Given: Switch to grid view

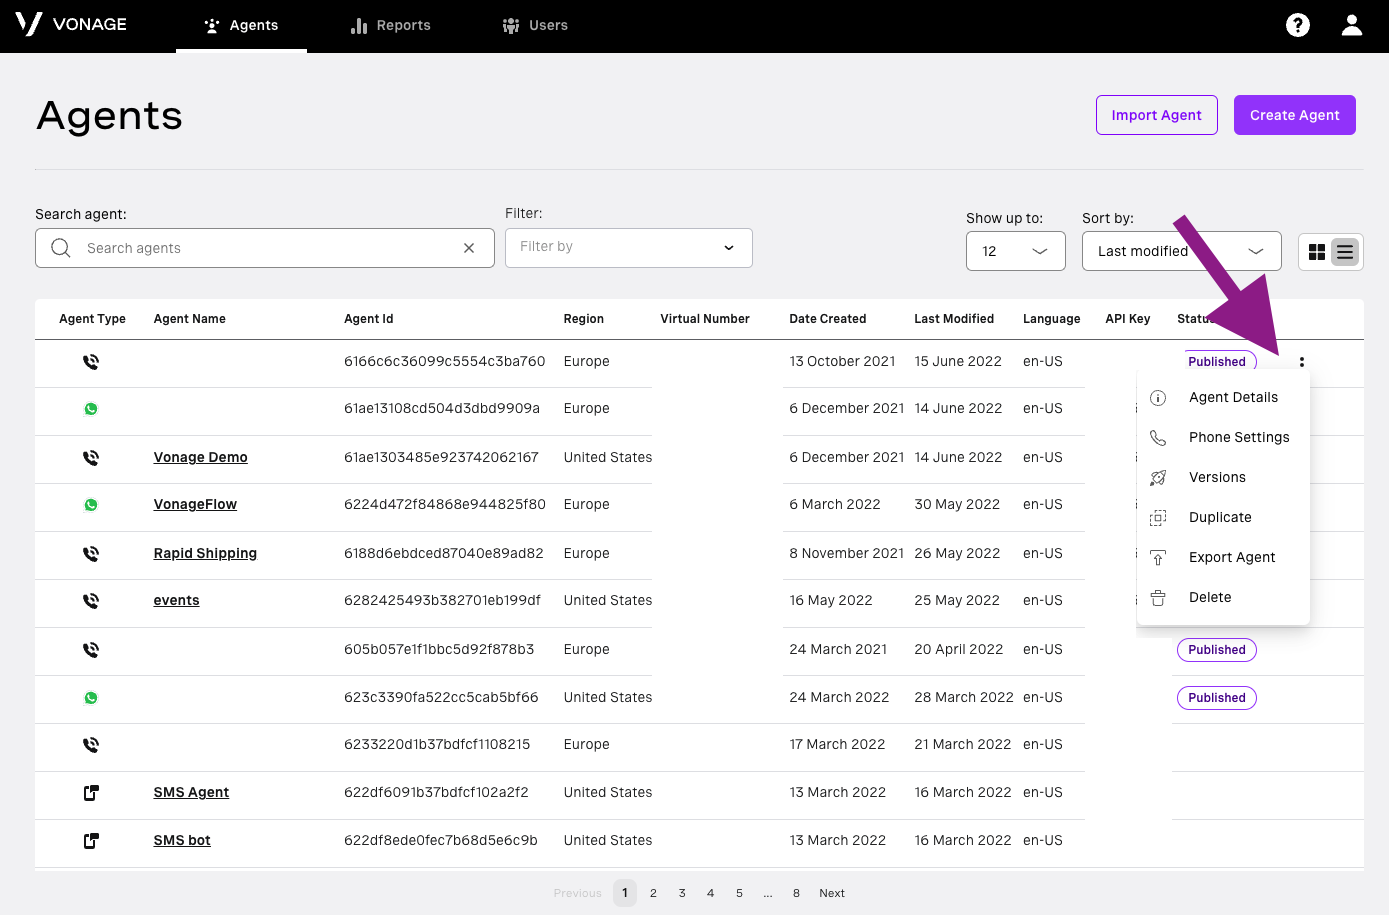Looking at the screenshot, I should pyautogui.click(x=1317, y=252).
